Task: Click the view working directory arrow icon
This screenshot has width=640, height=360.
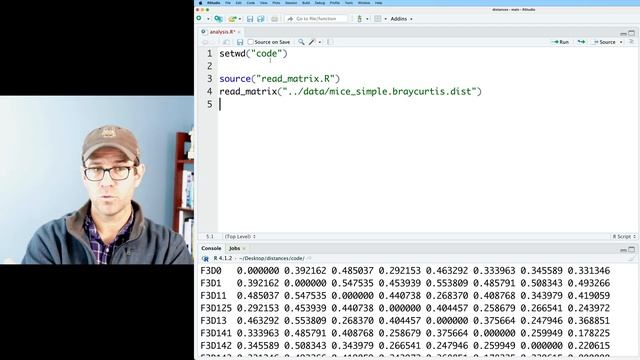Action: [309, 258]
